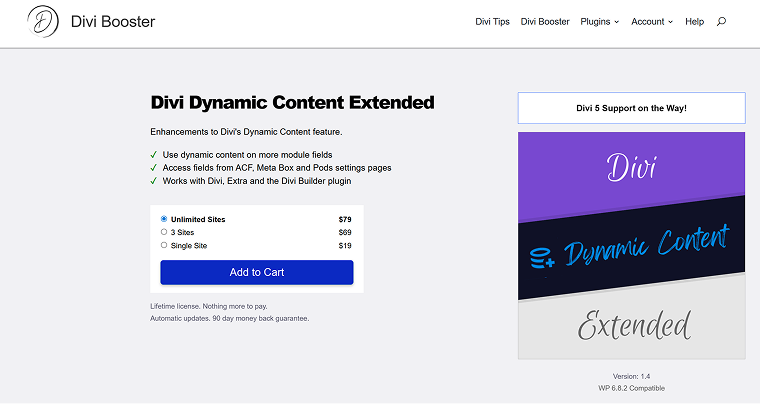
Task: Click 'Lifetime license. Nothing more to pay.' text
Action: pyautogui.click(x=209, y=306)
